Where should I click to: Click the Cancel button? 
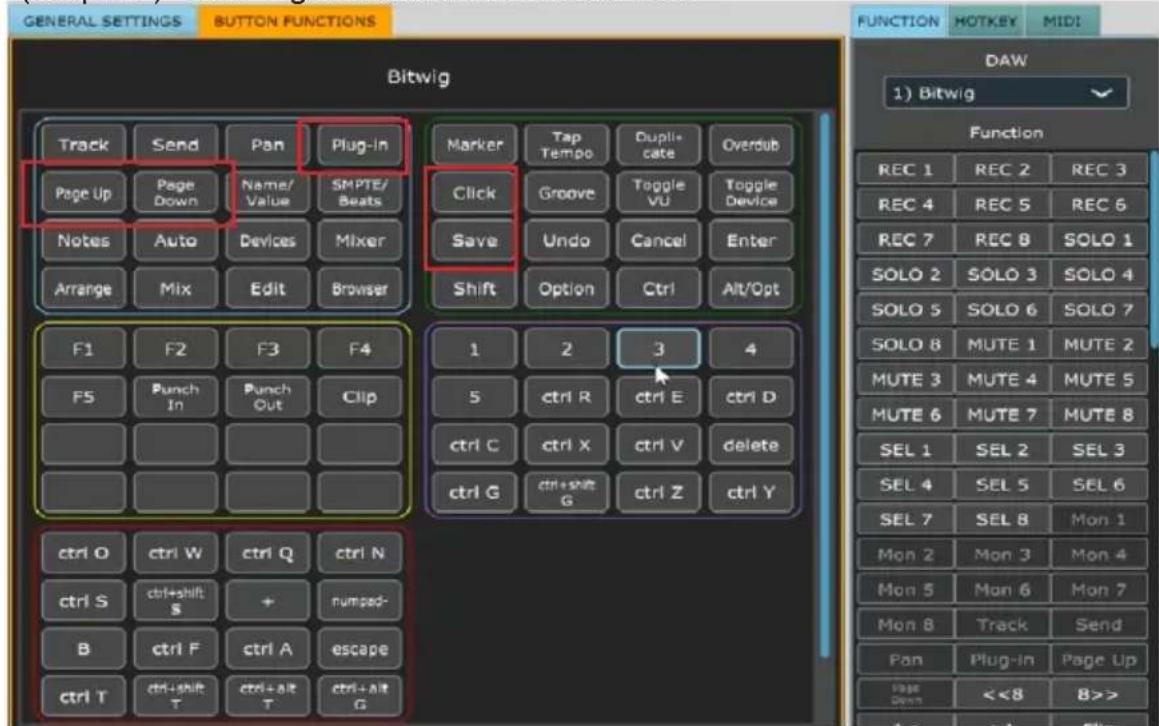pyautogui.click(x=658, y=241)
